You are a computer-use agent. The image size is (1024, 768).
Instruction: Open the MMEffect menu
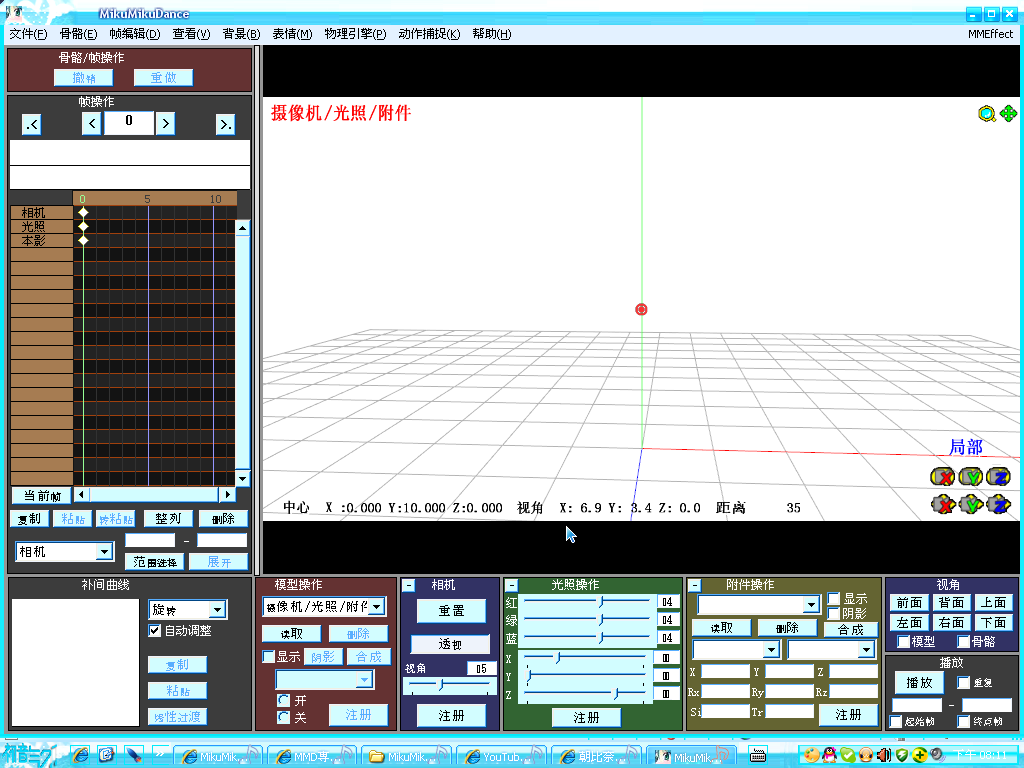click(x=991, y=34)
